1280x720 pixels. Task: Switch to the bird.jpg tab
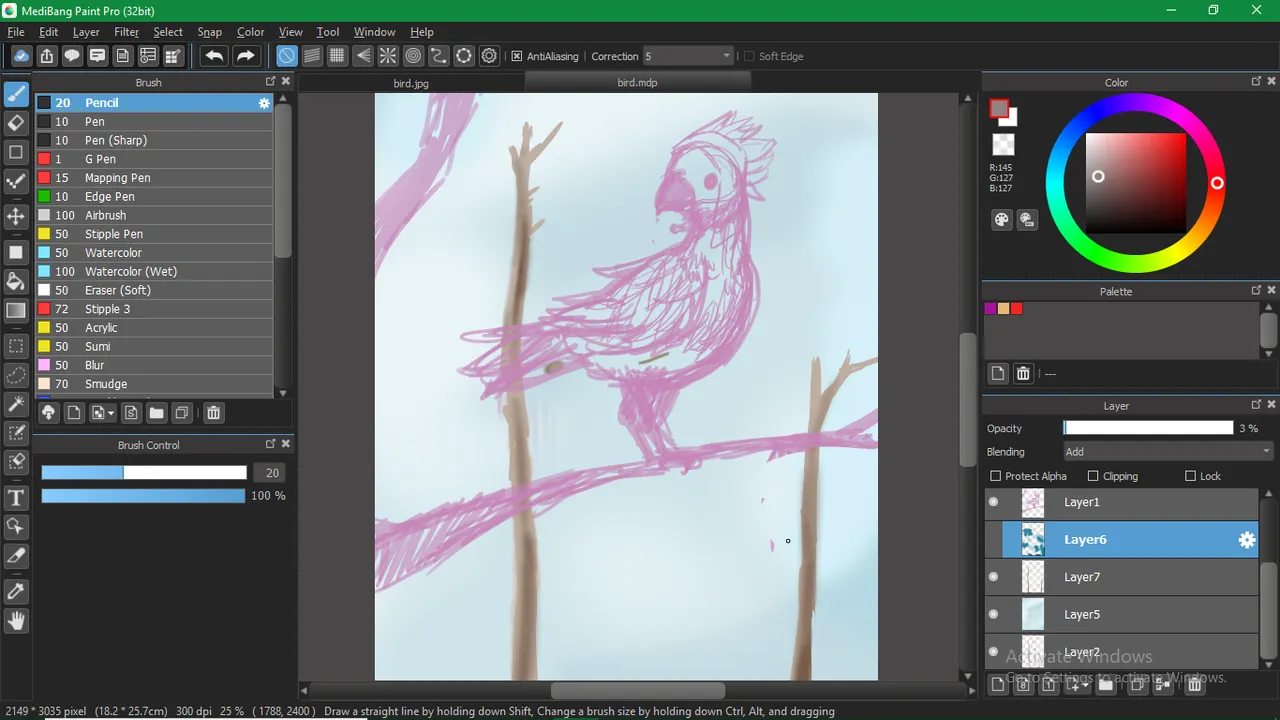point(410,83)
